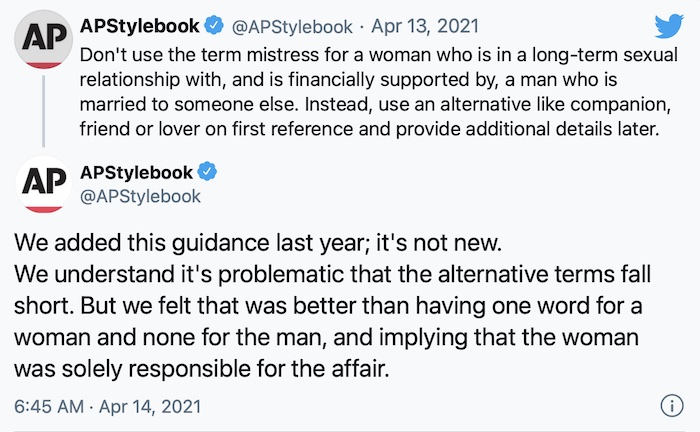
Task: Open the Apr 13, 2021 date link
Action: point(425,26)
